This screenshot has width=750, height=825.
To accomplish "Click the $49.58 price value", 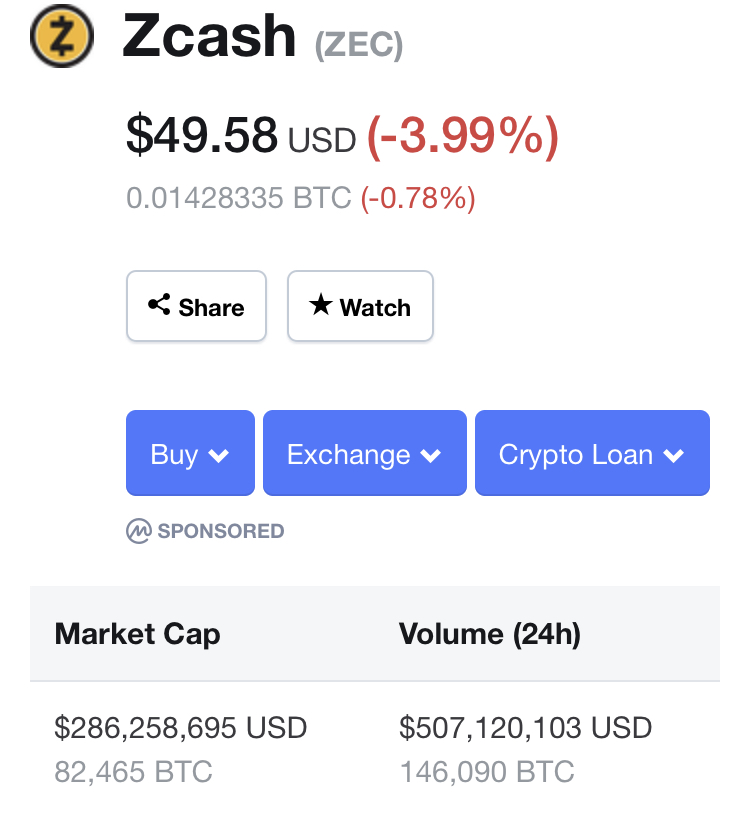I will coord(201,135).
